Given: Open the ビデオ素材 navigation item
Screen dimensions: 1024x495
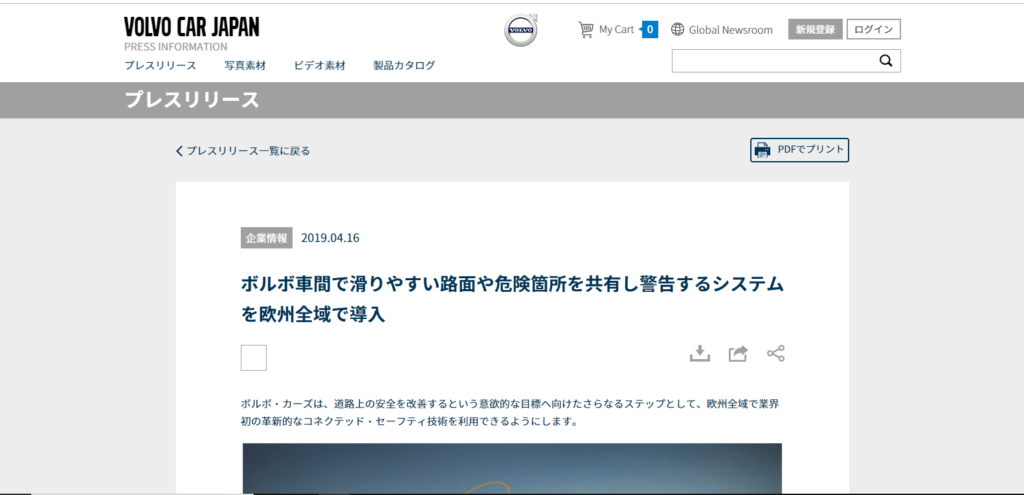Looking at the screenshot, I should (x=319, y=65).
